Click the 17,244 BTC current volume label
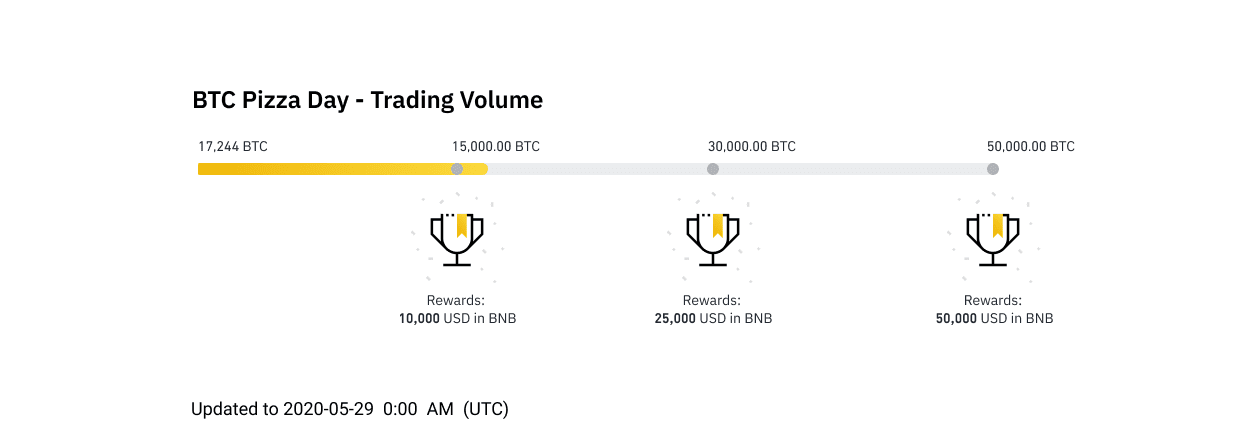The width and height of the screenshot is (1257, 431). (x=233, y=146)
